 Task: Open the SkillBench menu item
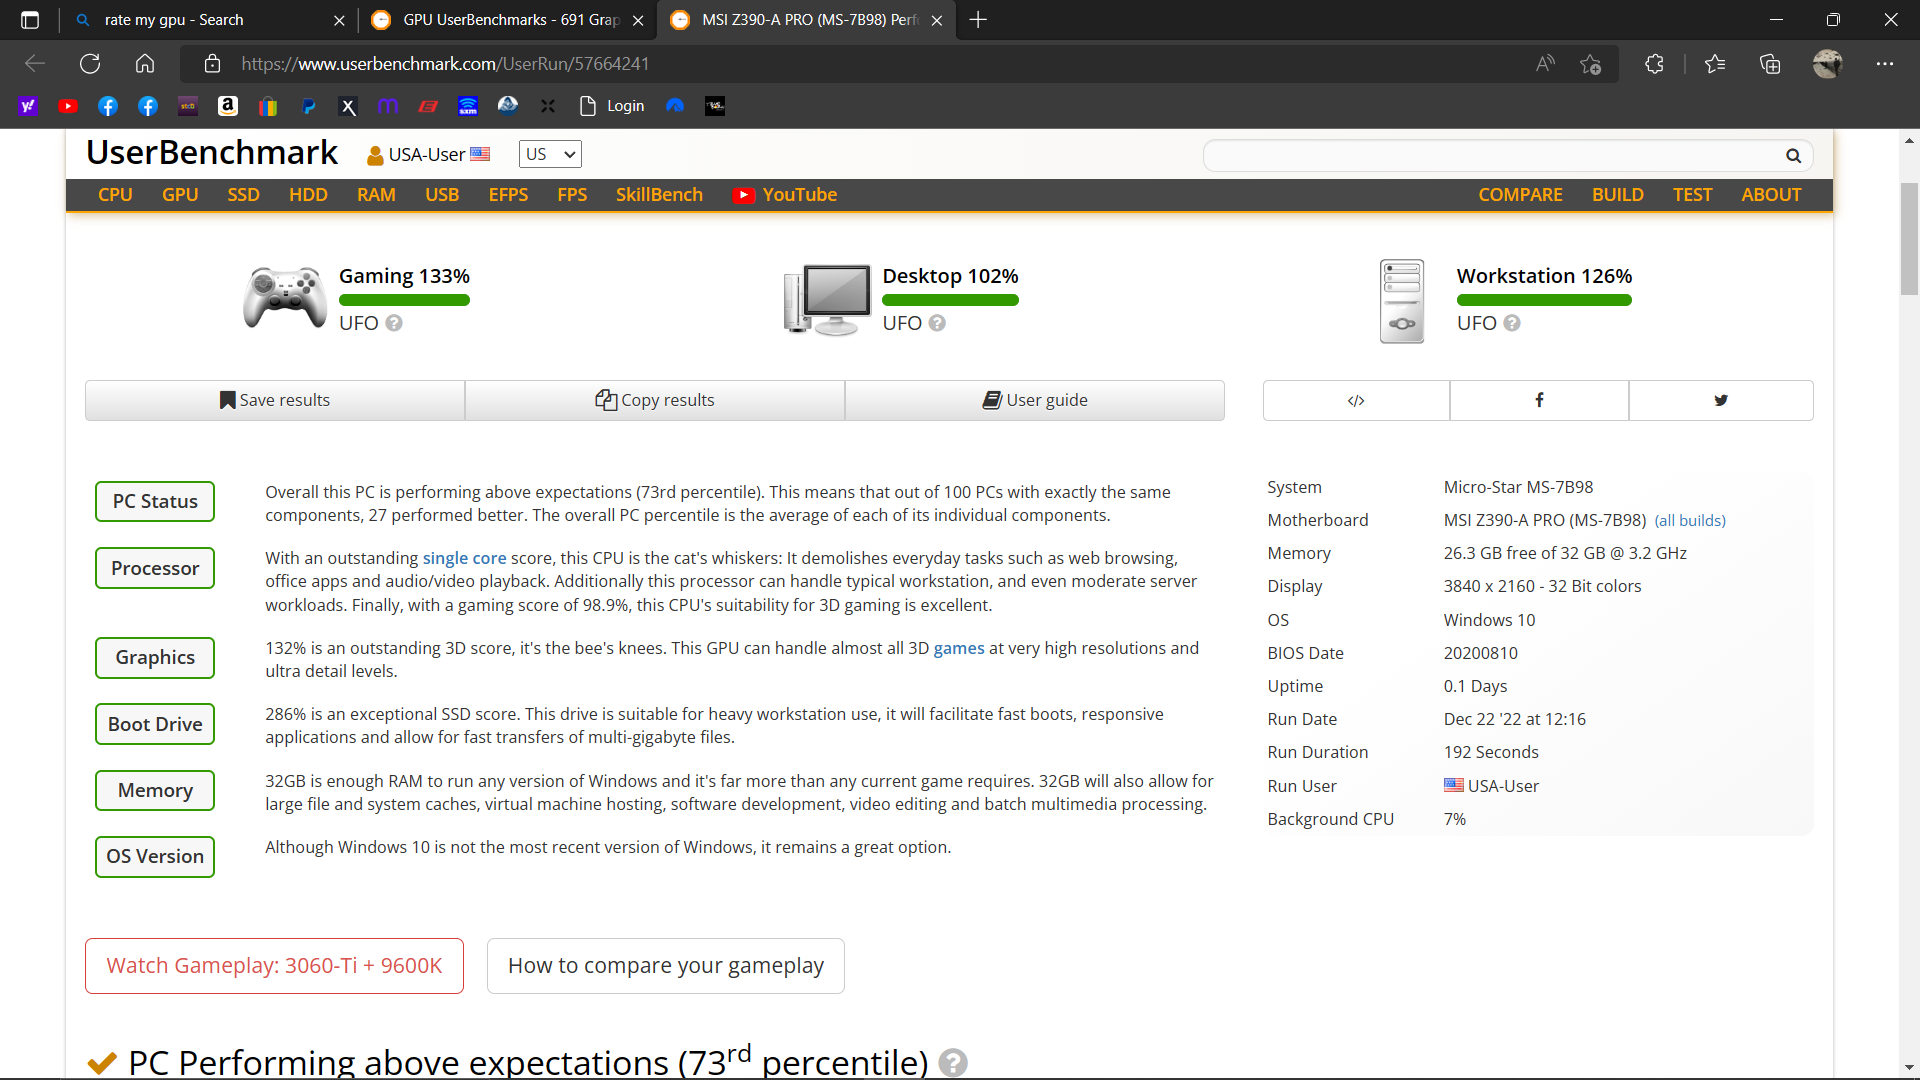[x=659, y=195]
